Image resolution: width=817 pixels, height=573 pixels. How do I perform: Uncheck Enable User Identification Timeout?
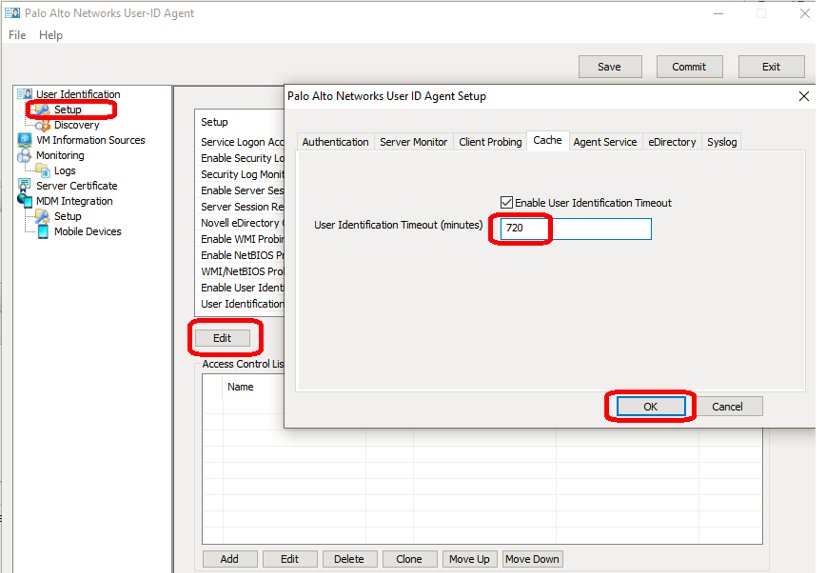click(506, 202)
